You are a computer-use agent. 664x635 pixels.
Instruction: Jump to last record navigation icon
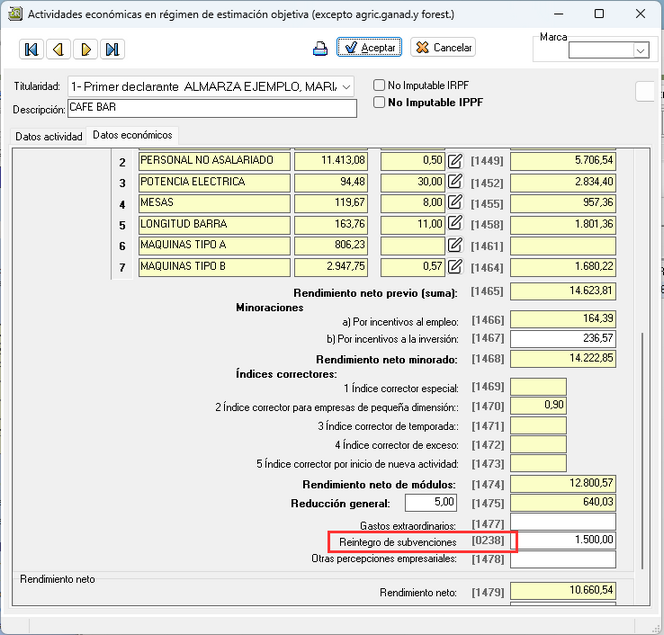[x=112, y=49]
